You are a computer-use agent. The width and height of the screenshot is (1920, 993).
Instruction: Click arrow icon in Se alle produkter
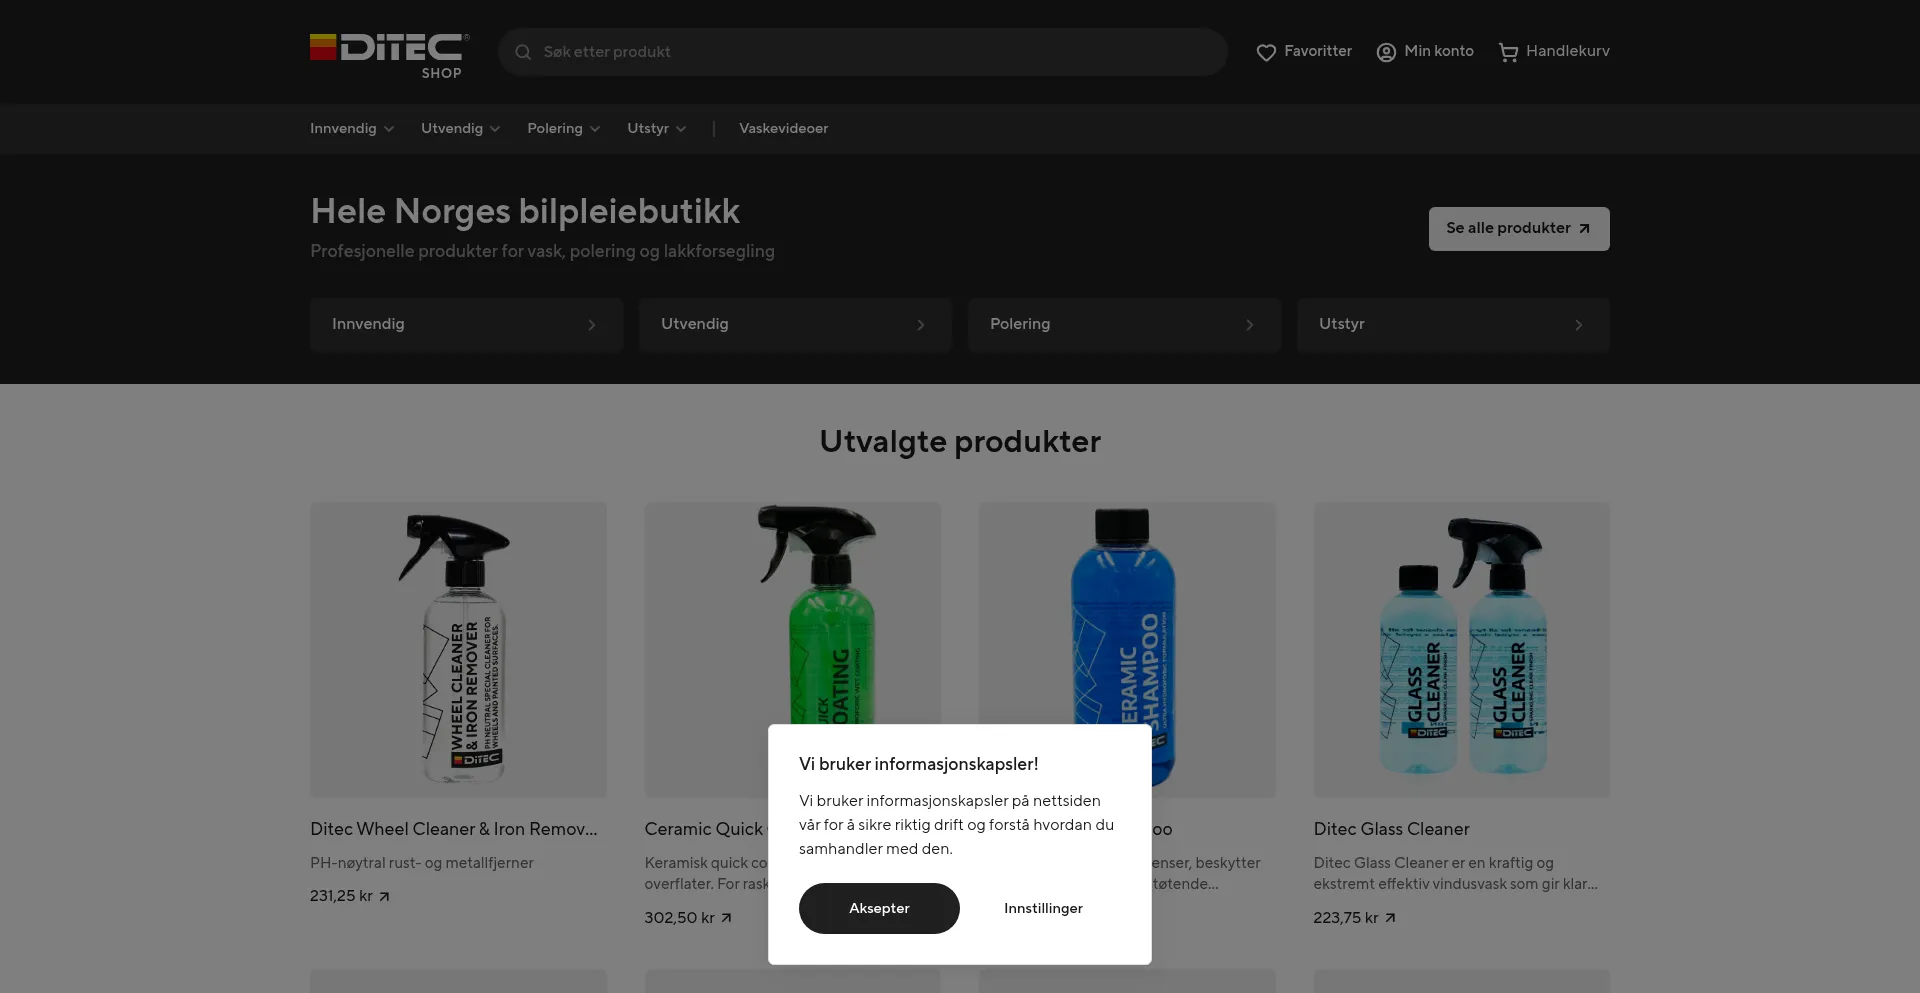pyautogui.click(x=1584, y=229)
